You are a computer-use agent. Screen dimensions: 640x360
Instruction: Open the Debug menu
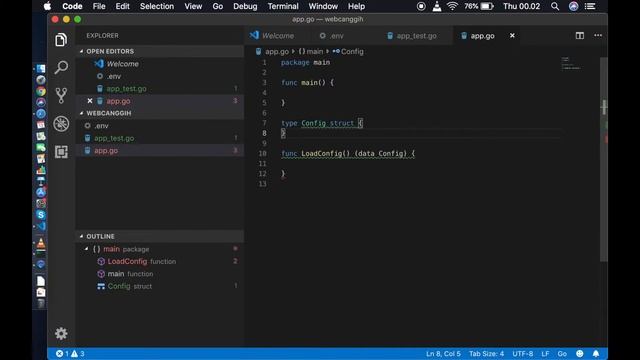click(245, 6)
